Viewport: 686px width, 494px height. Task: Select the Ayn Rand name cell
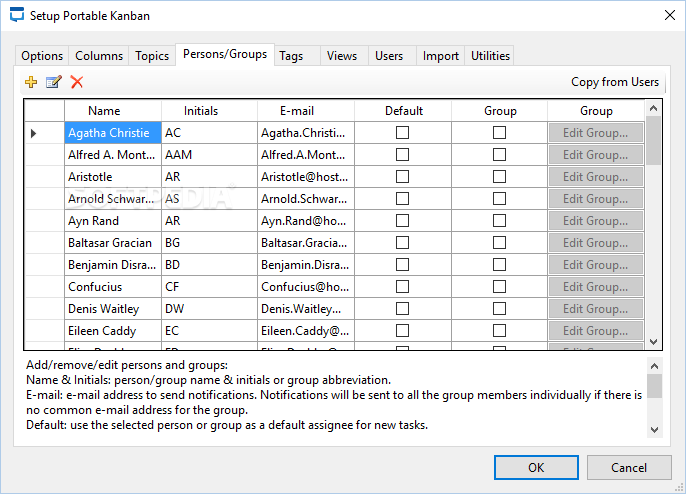[113, 221]
